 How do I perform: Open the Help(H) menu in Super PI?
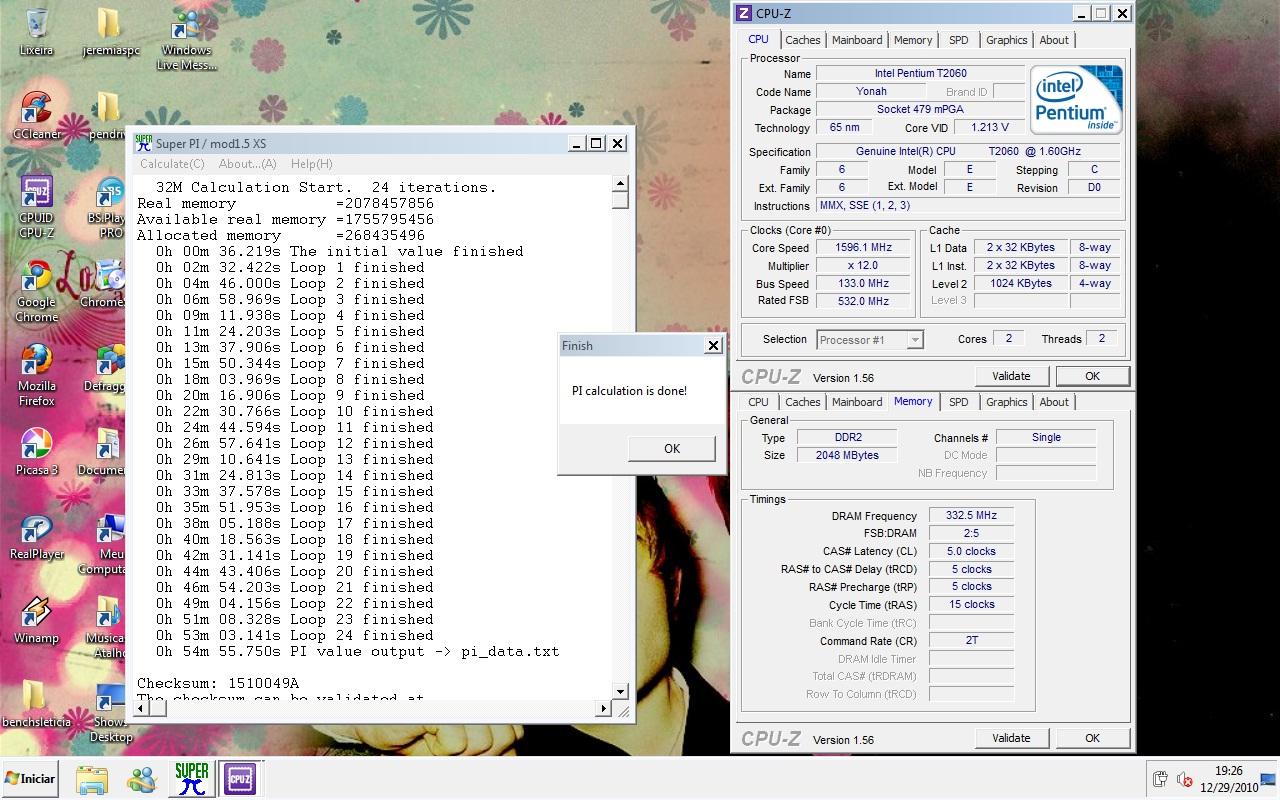[311, 164]
